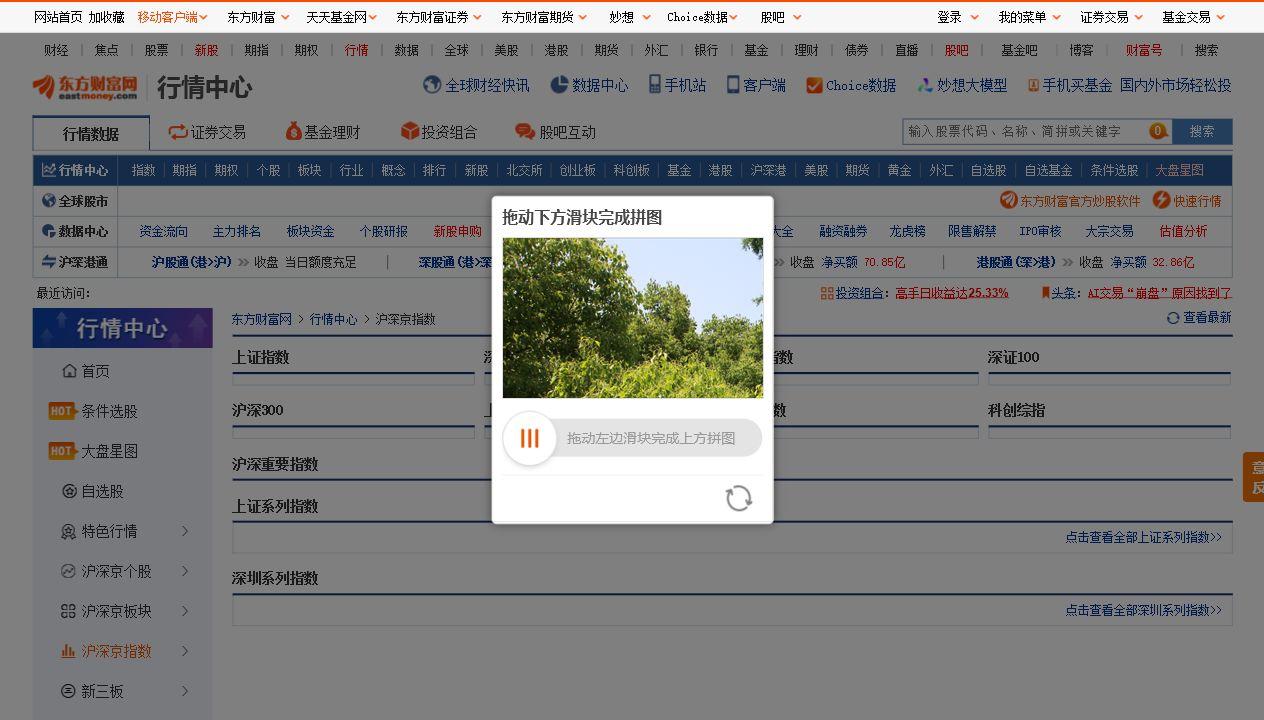
Task: Open 手机买基金 icon
Action: click(1033, 86)
